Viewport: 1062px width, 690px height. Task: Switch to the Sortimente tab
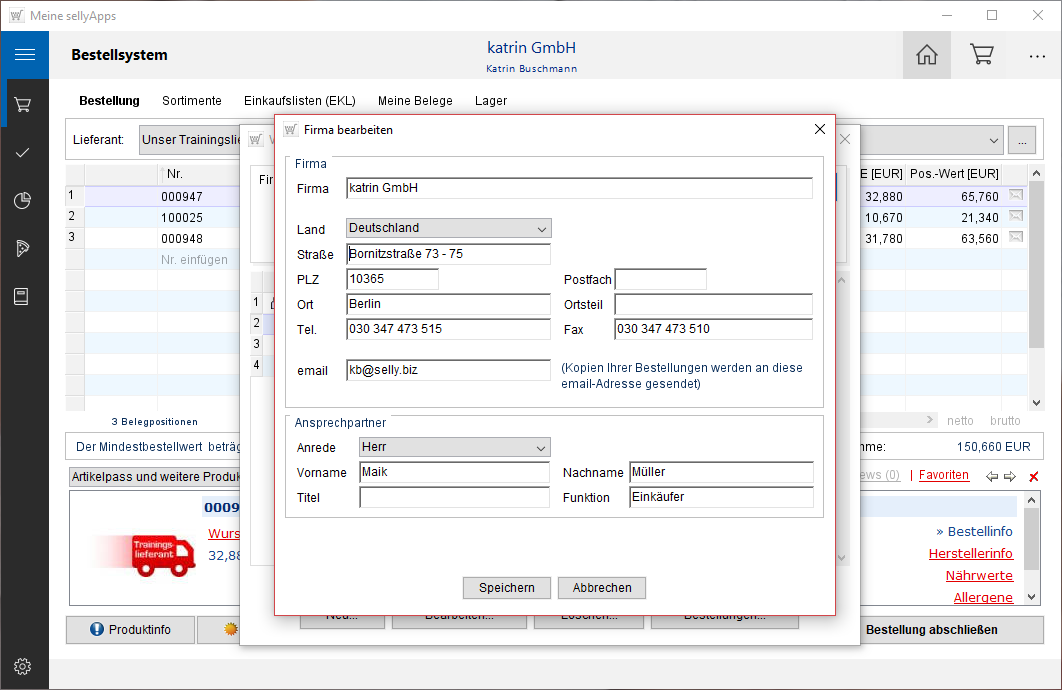pos(192,101)
